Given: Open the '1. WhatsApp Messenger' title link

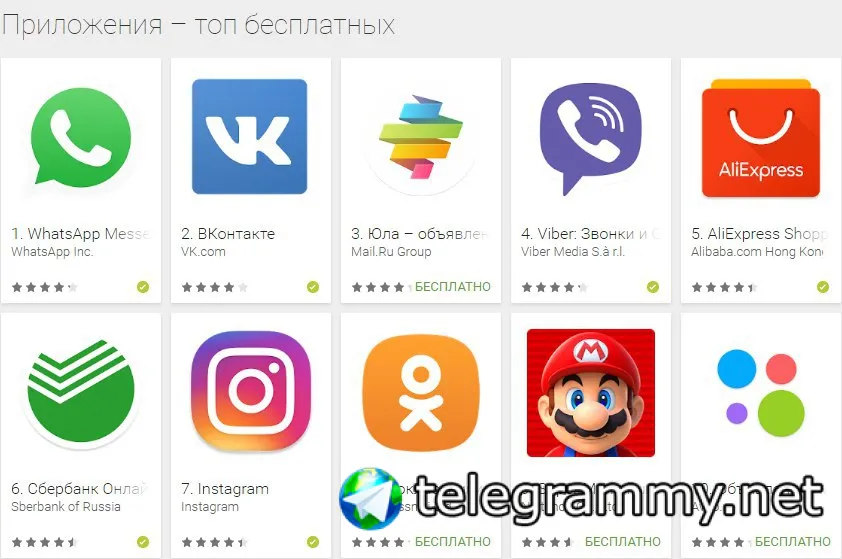Looking at the screenshot, I should tap(82, 234).
